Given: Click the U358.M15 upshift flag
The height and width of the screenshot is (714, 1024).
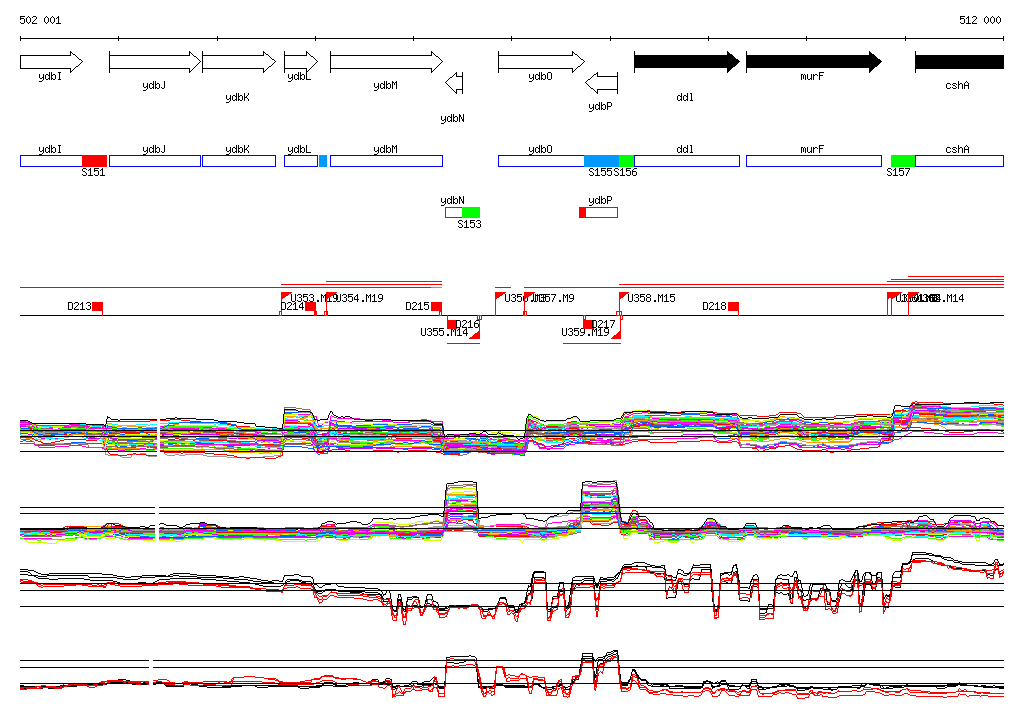Looking at the screenshot, I should [624, 297].
